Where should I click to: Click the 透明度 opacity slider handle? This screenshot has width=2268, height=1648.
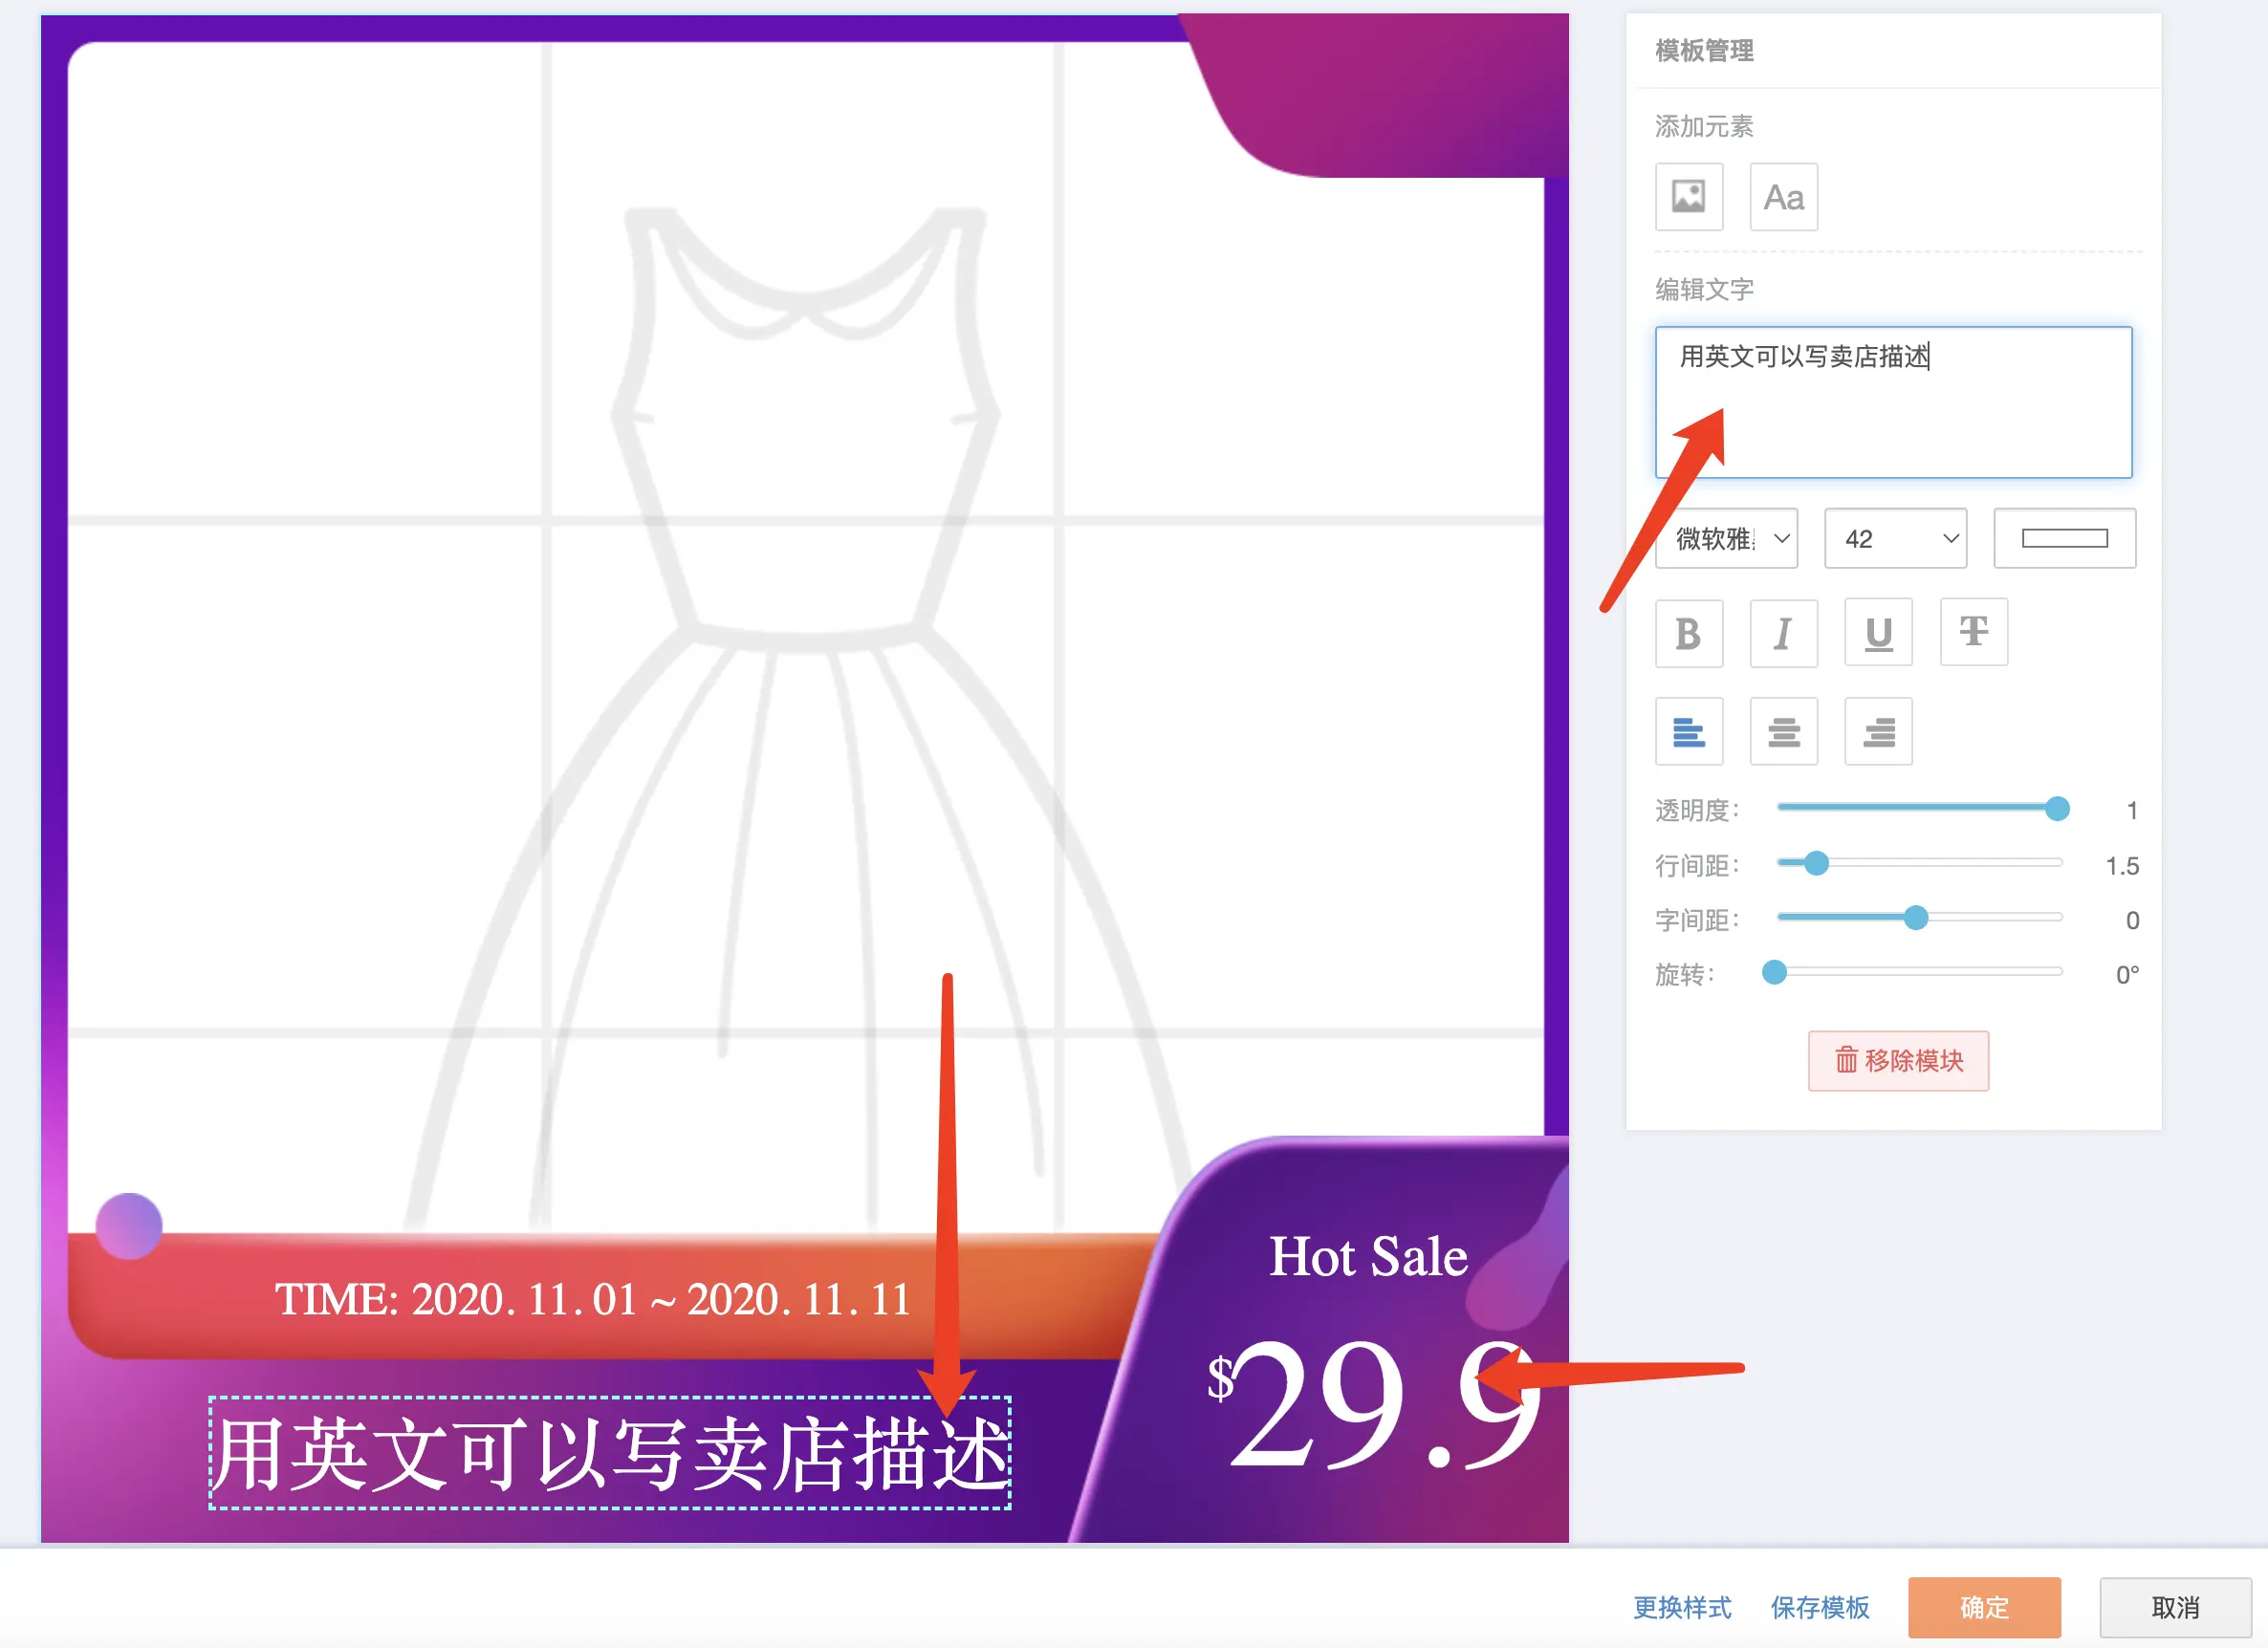(x=2056, y=809)
